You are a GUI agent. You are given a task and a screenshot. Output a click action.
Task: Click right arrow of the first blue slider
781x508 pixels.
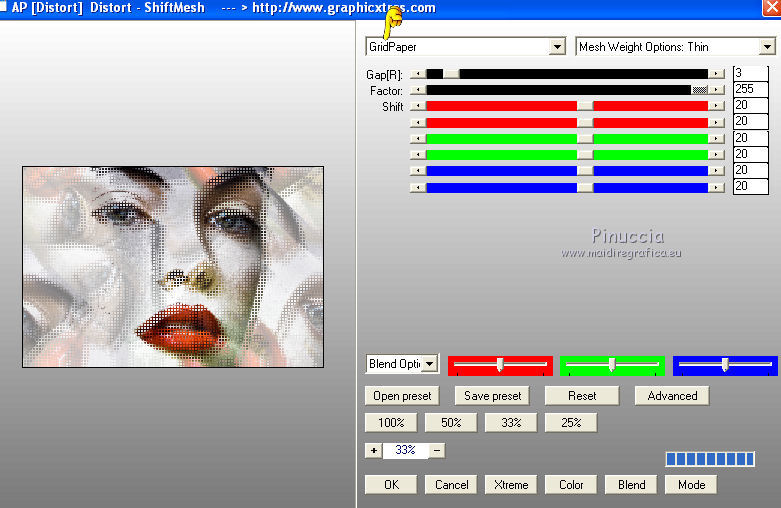pos(716,171)
